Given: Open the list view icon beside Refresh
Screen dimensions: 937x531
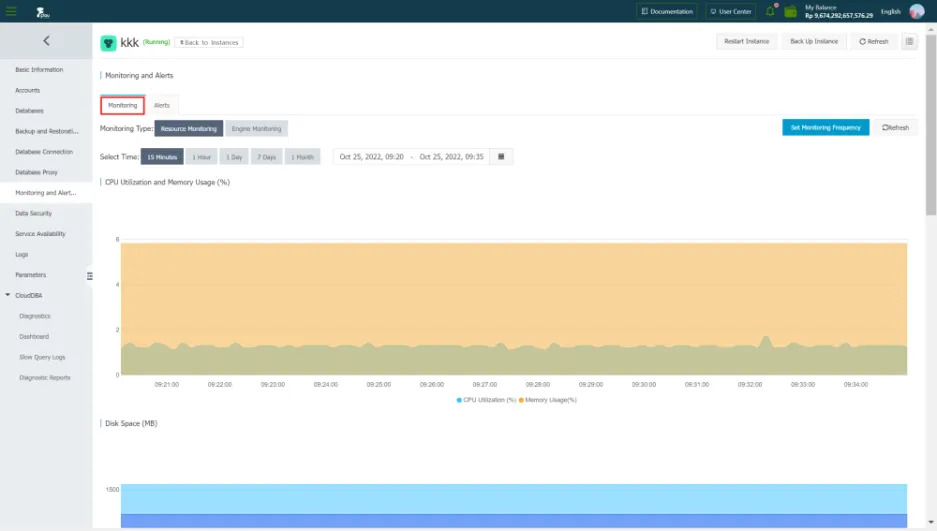Looking at the screenshot, I should (910, 41).
